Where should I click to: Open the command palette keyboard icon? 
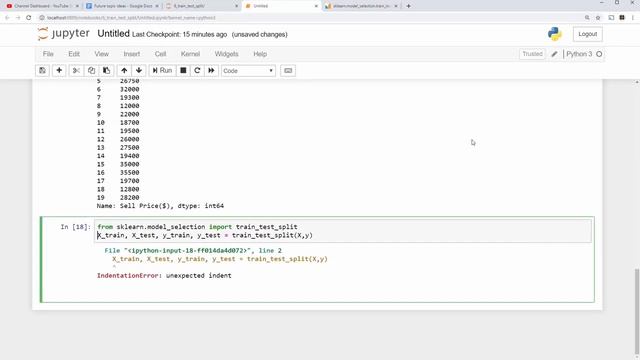pos(288,71)
